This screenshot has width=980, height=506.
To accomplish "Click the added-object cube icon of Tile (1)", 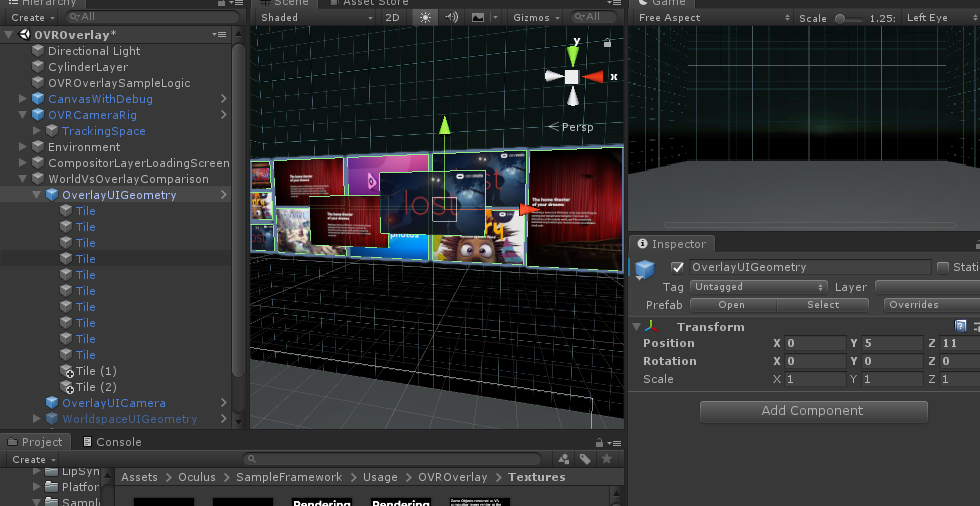I will pyautogui.click(x=66, y=371).
